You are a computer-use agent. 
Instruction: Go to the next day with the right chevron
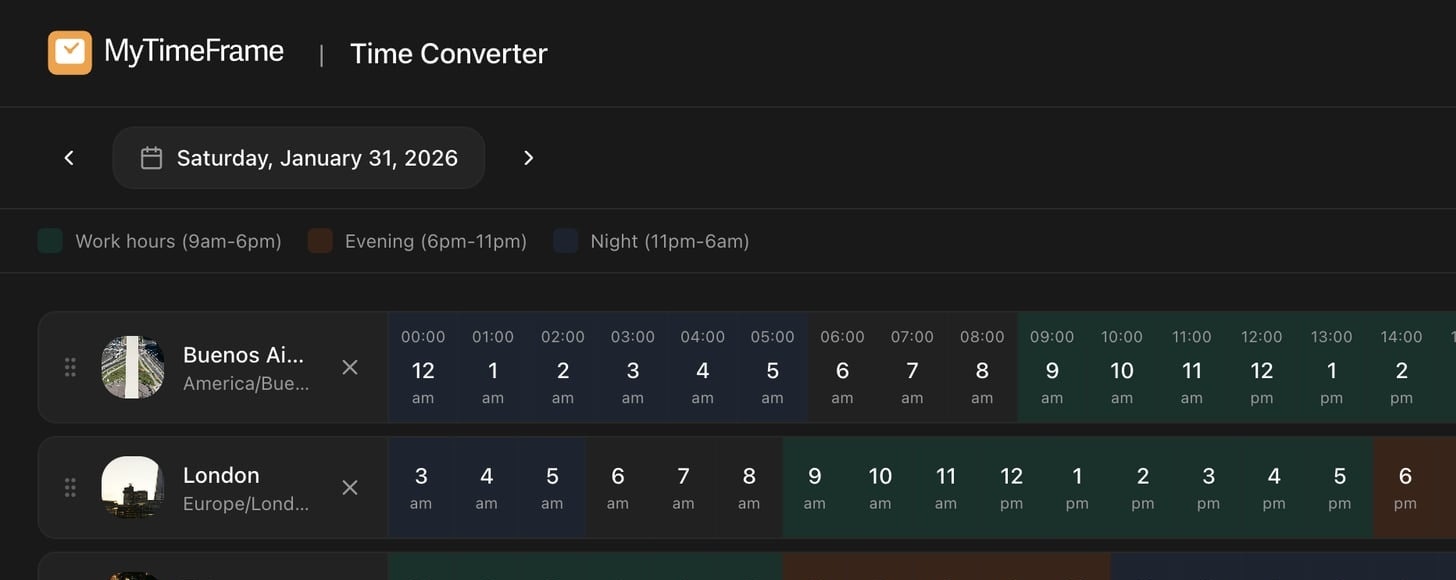528,157
